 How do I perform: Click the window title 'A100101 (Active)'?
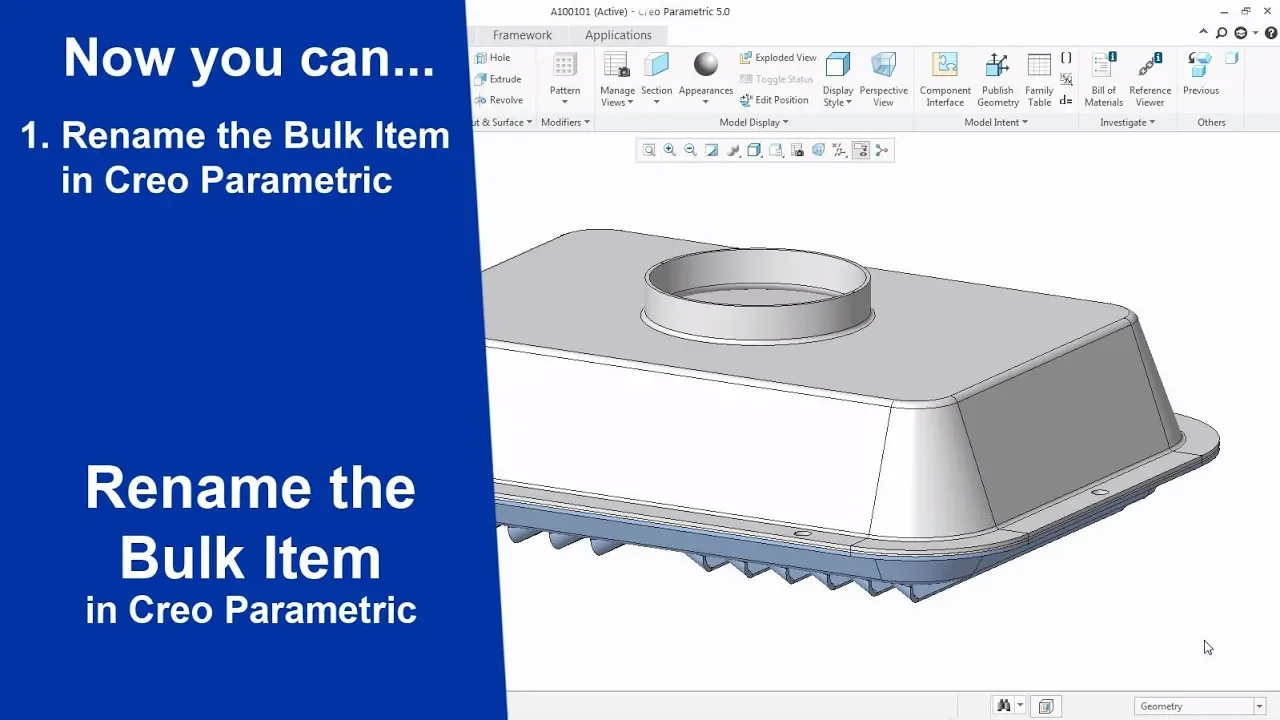[x=590, y=11]
